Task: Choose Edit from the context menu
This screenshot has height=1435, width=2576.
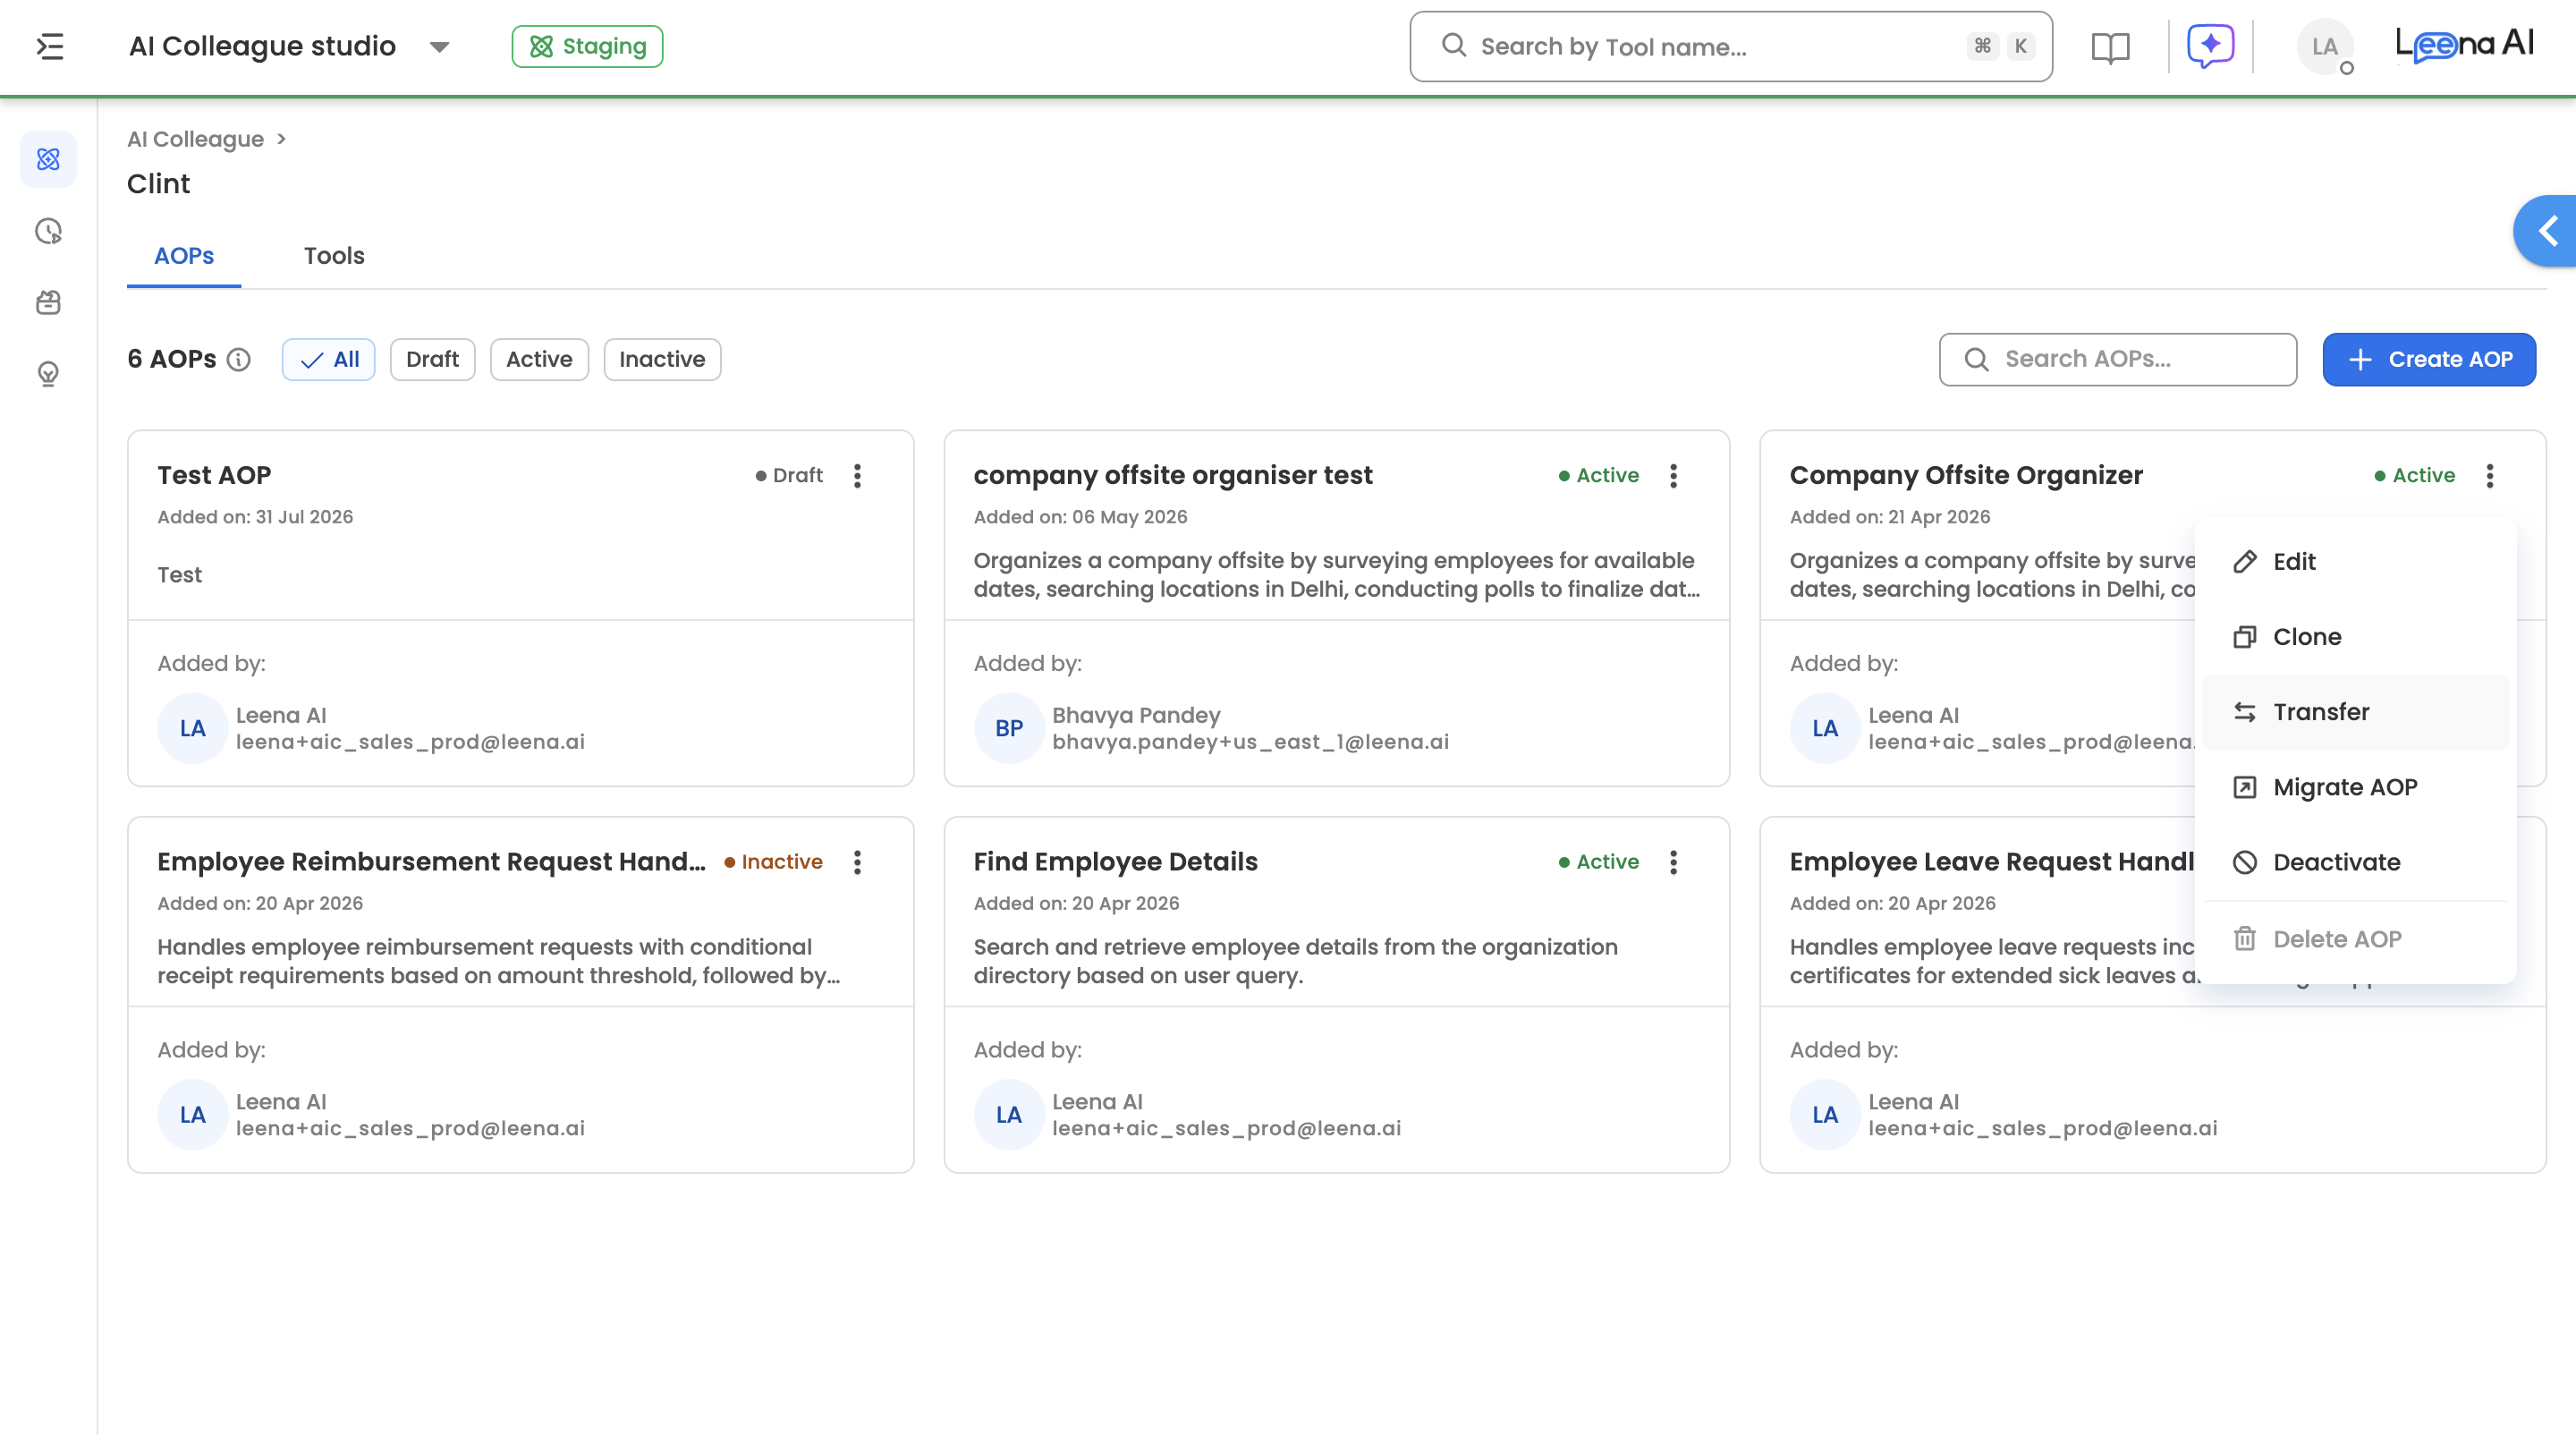Action: pos(2355,562)
